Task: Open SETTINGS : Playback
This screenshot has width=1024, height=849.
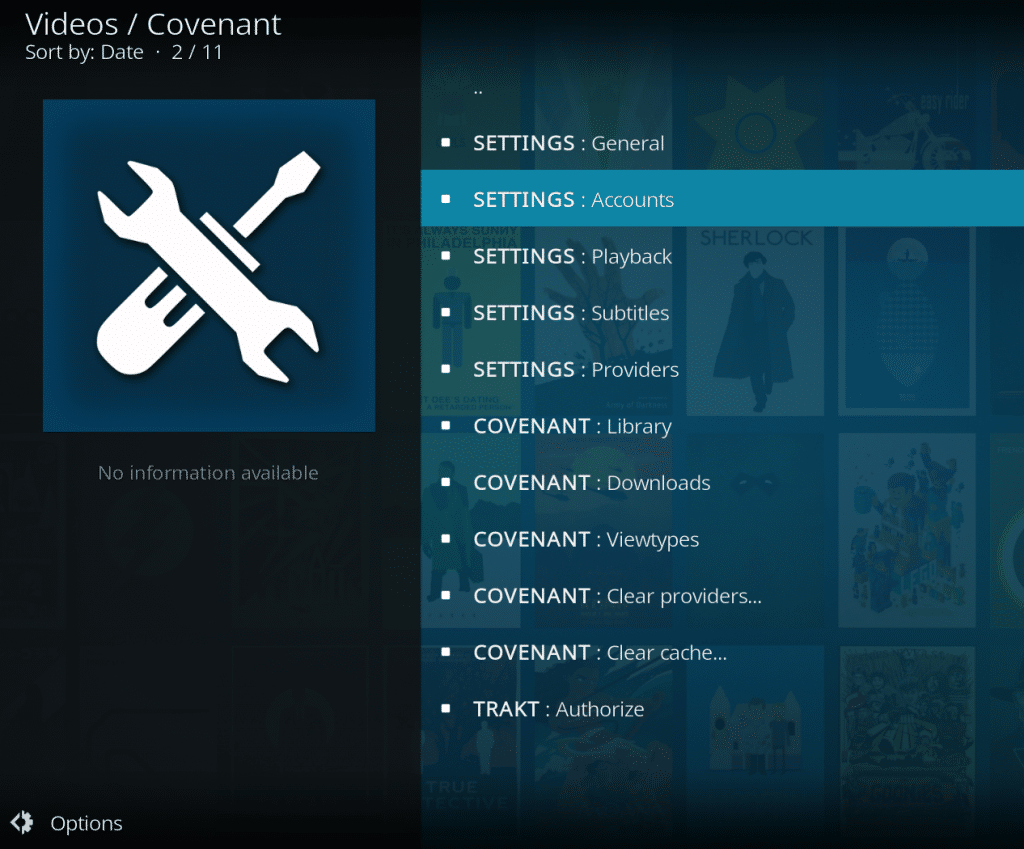Action: tap(572, 257)
